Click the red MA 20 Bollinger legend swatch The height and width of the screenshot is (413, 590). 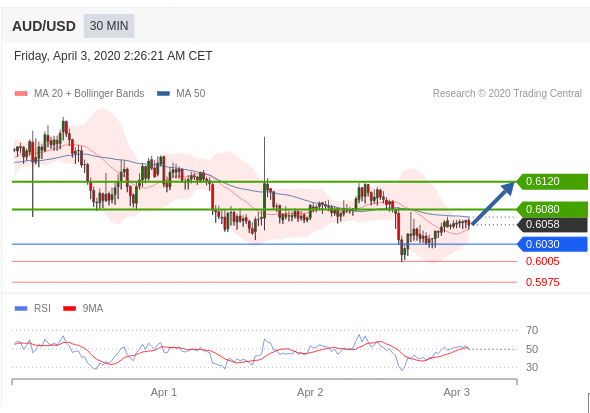click(21, 94)
